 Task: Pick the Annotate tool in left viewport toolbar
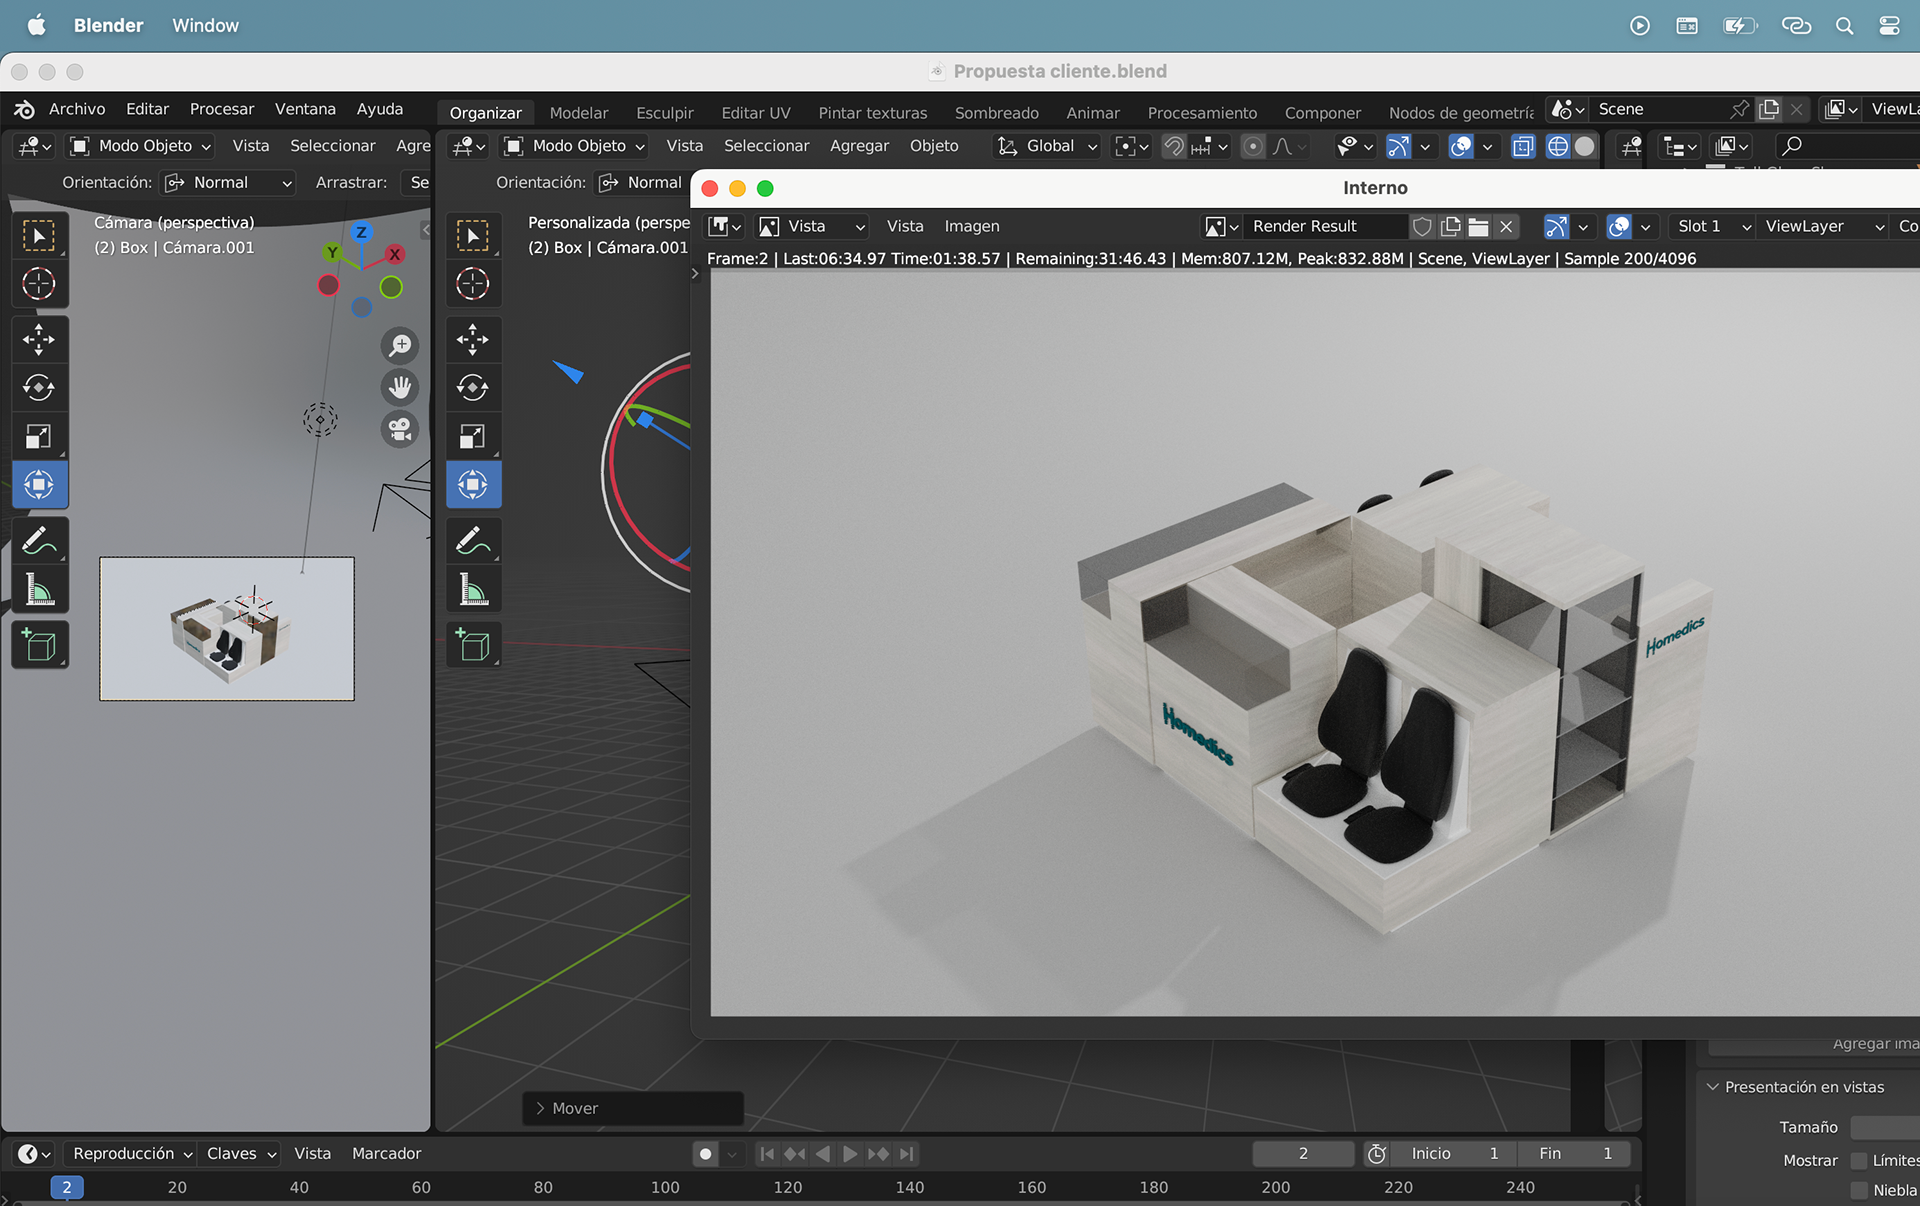click(x=39, y=541)
